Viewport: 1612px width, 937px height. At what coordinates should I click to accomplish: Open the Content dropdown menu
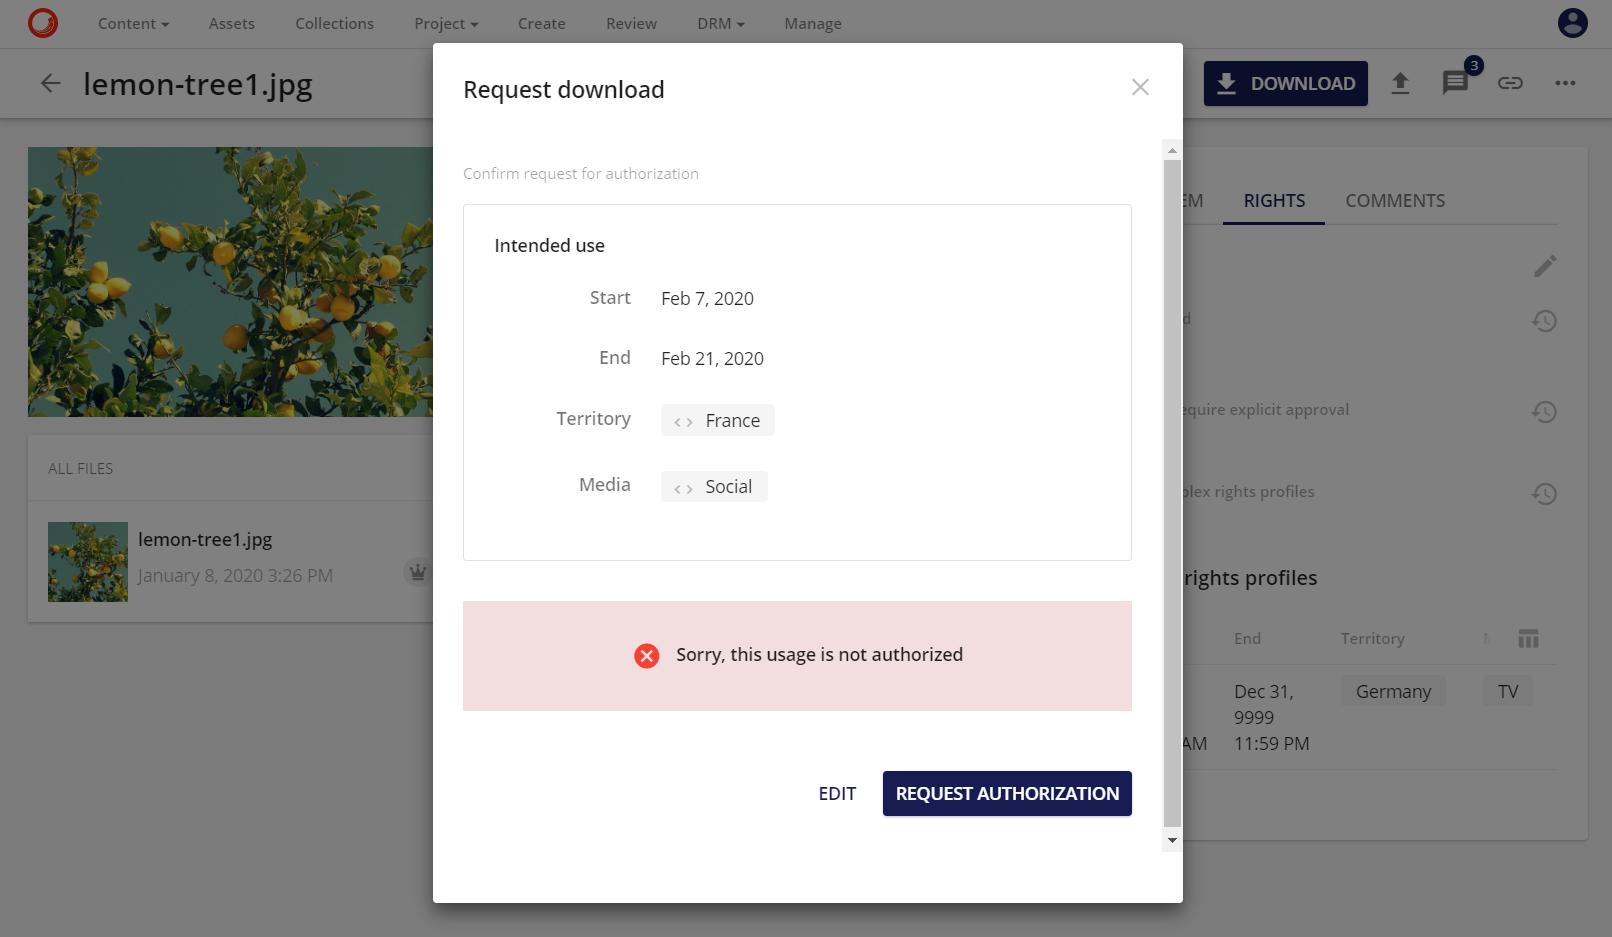point(132,23)
